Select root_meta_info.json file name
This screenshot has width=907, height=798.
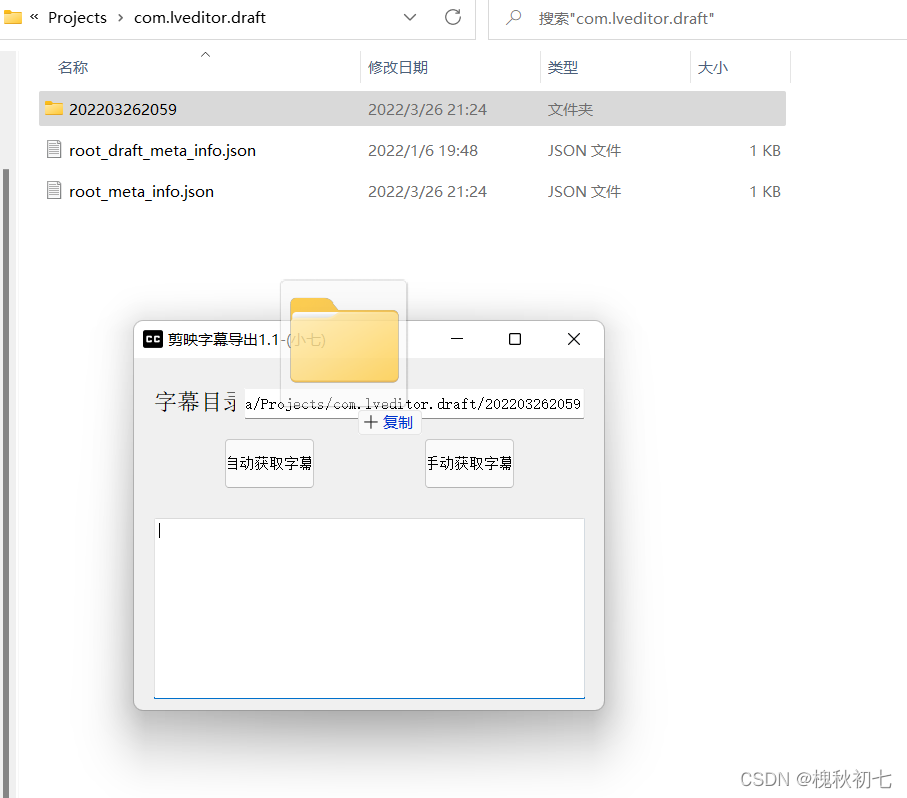point(141,192)
